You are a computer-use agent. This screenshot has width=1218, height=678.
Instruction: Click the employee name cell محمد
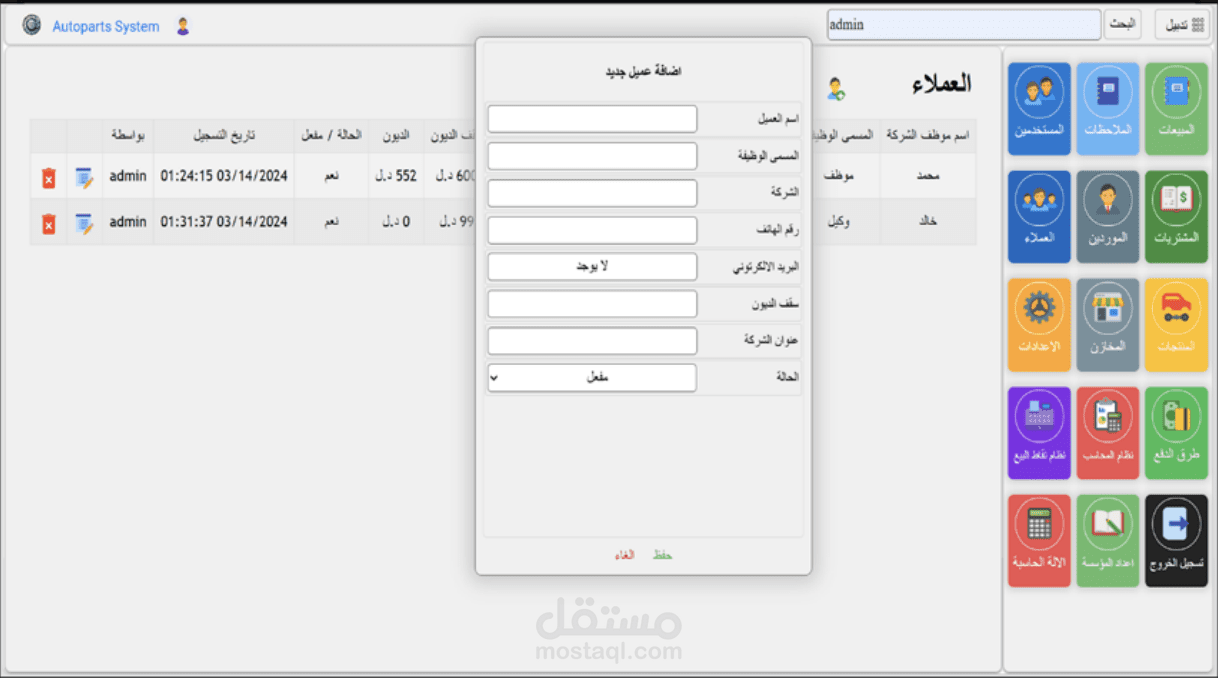(928, 176)
